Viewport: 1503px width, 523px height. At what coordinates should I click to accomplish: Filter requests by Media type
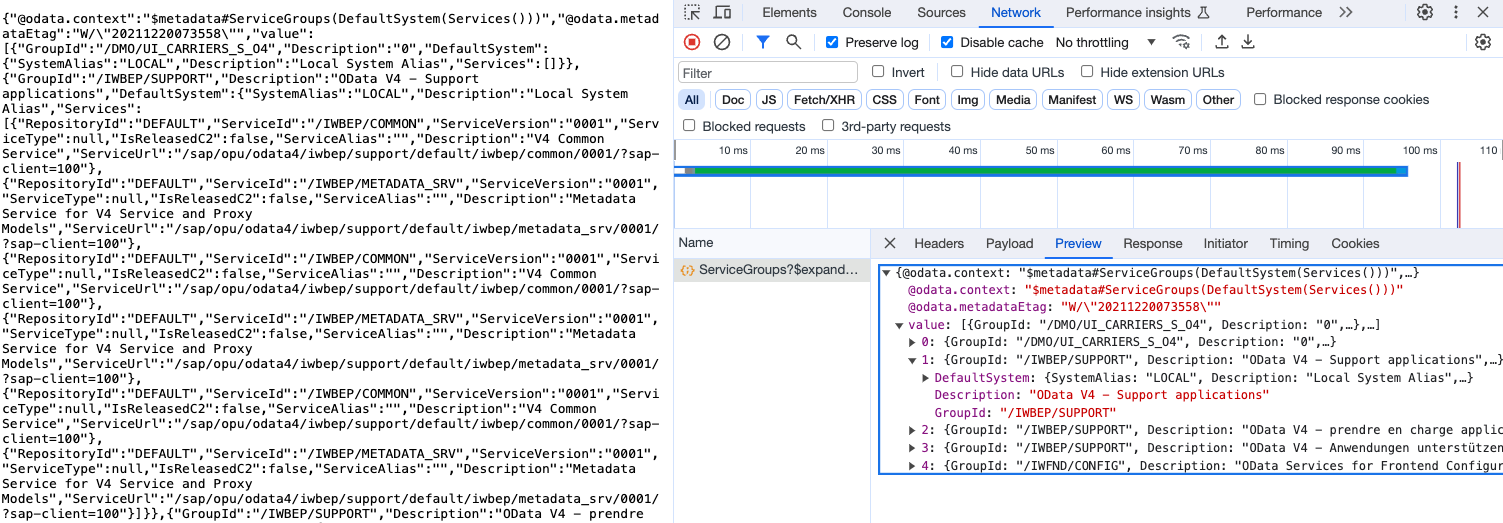pyautogui.click(x=1012, y=99)
